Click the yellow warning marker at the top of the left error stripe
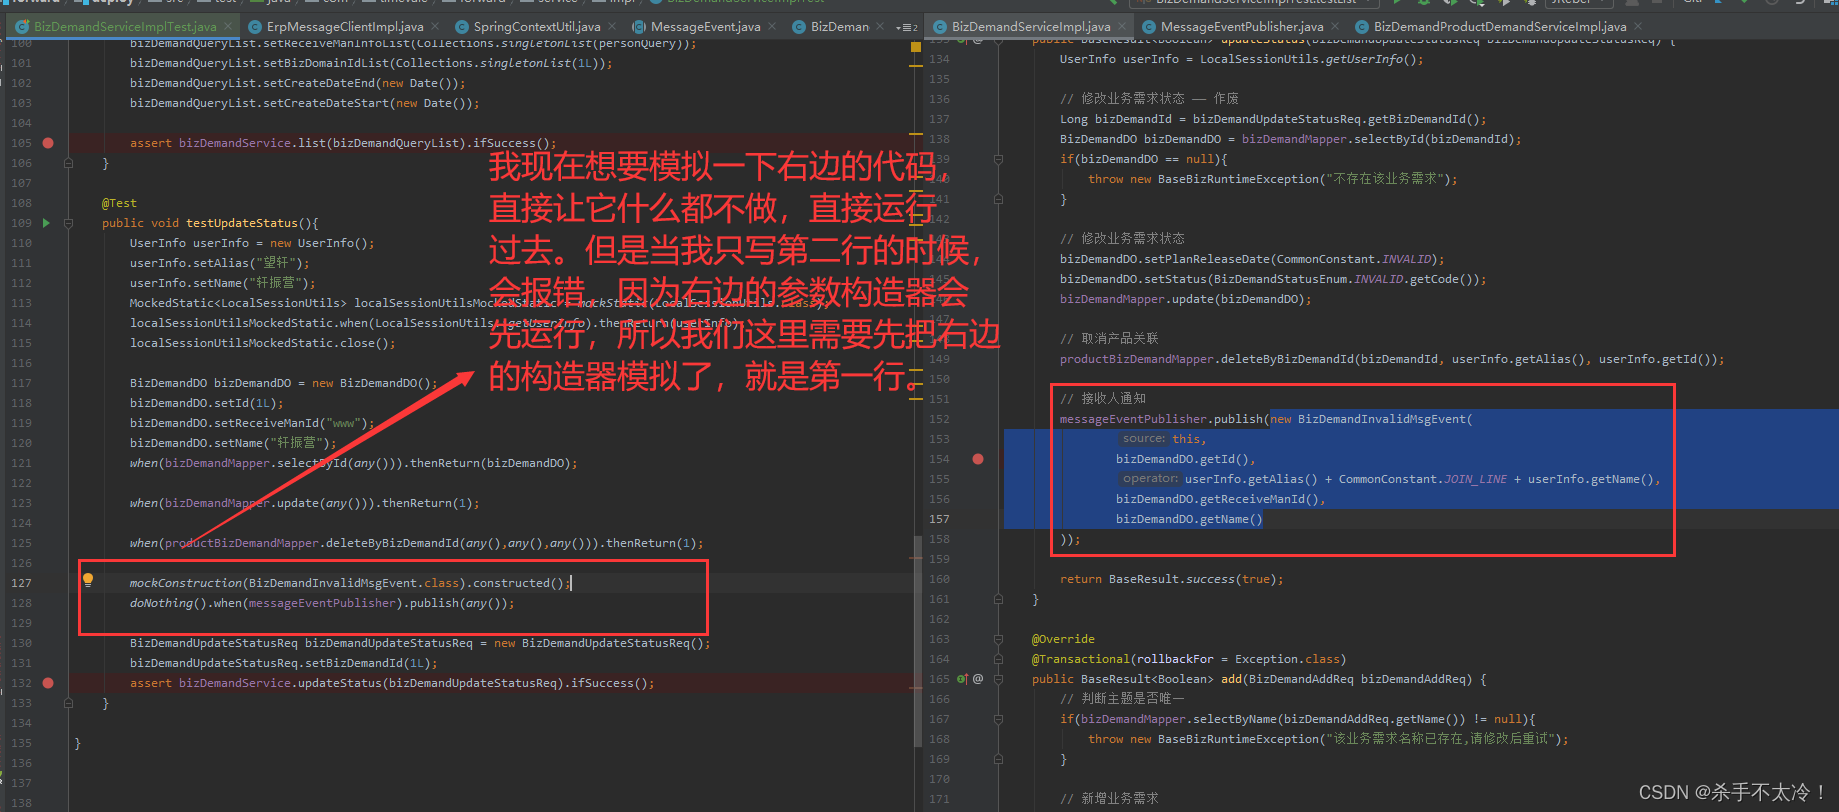Screen dimensions: 1839x812 click(915, 47)
